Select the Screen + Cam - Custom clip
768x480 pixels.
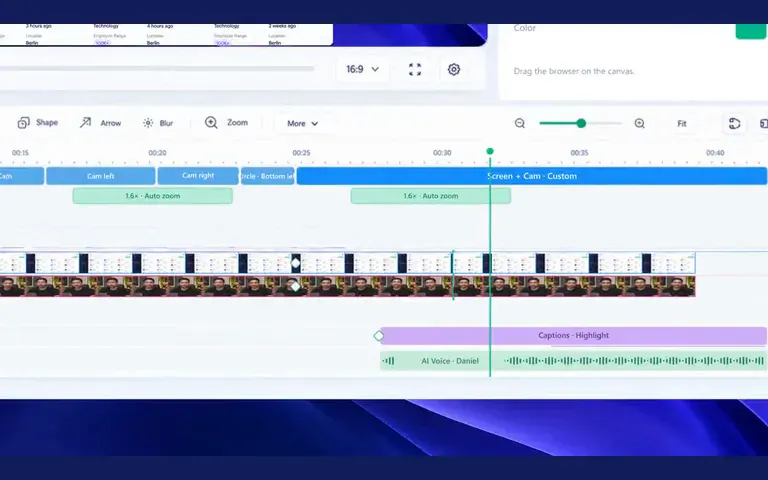pyautogui.click(x=531, y=176)
